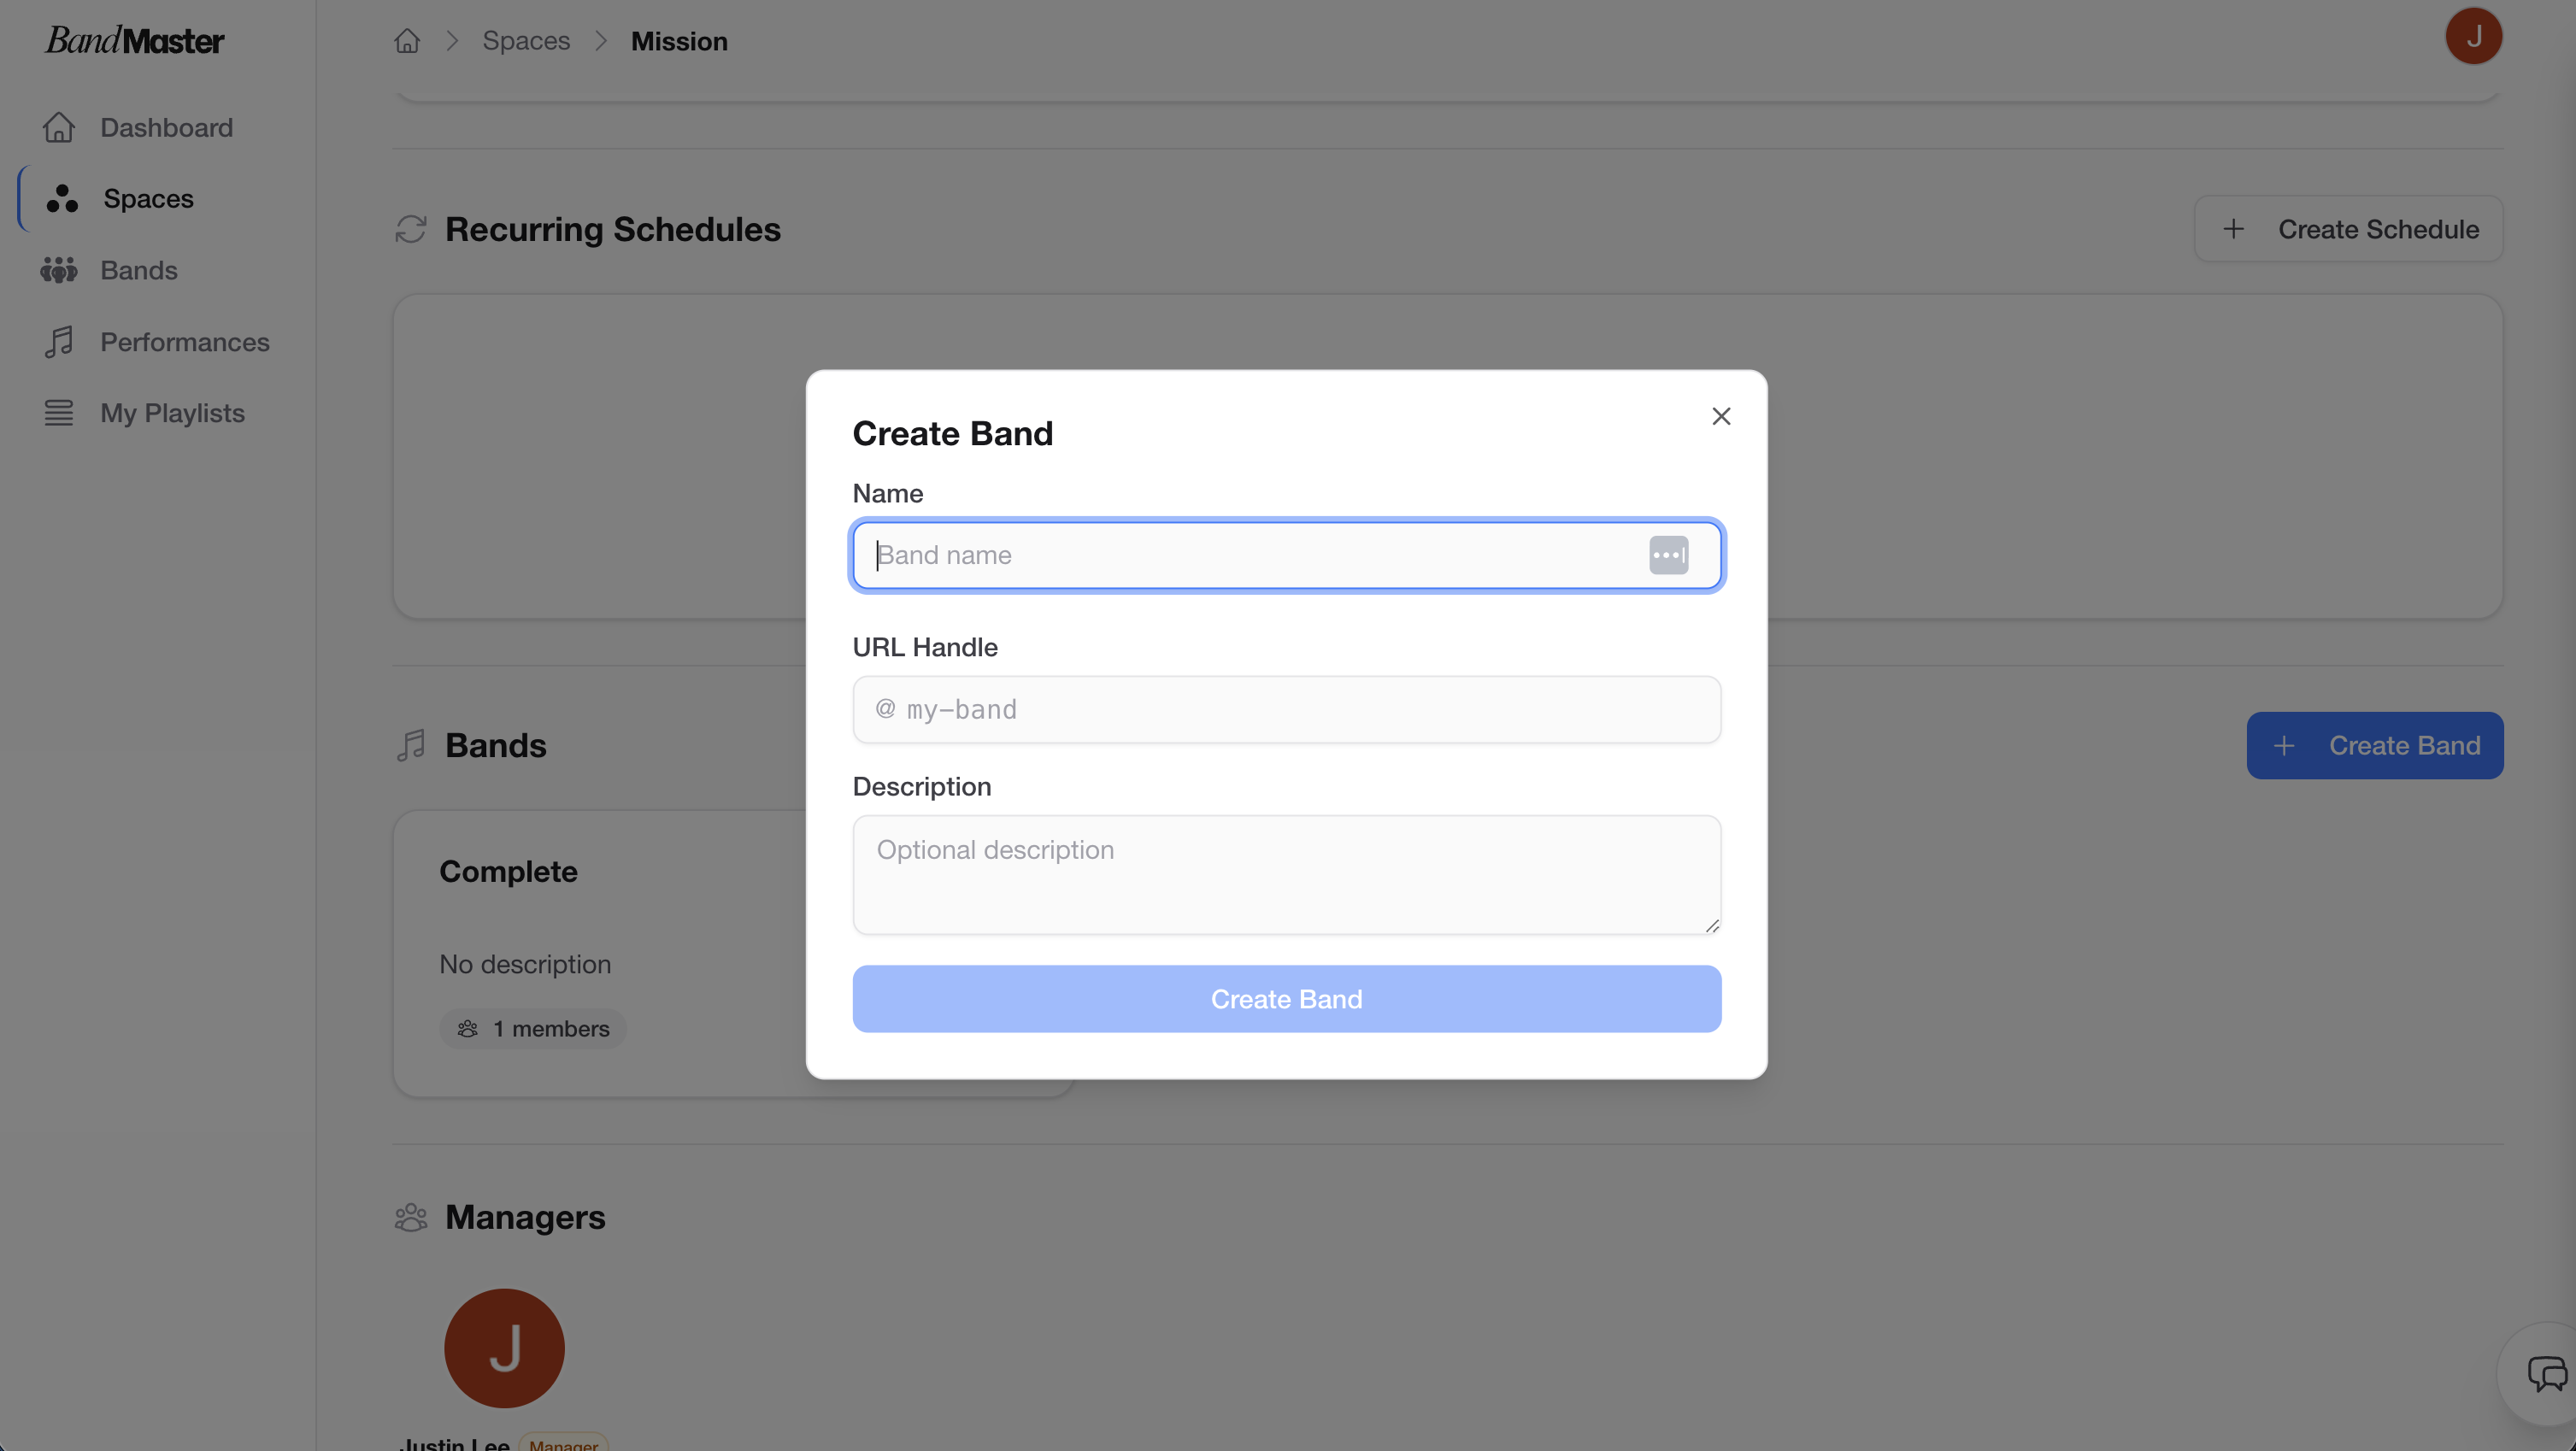Click the Recurring Schedules refresh icon
Viewport: 2576px width, 1451px height.
tap(410, 229)
